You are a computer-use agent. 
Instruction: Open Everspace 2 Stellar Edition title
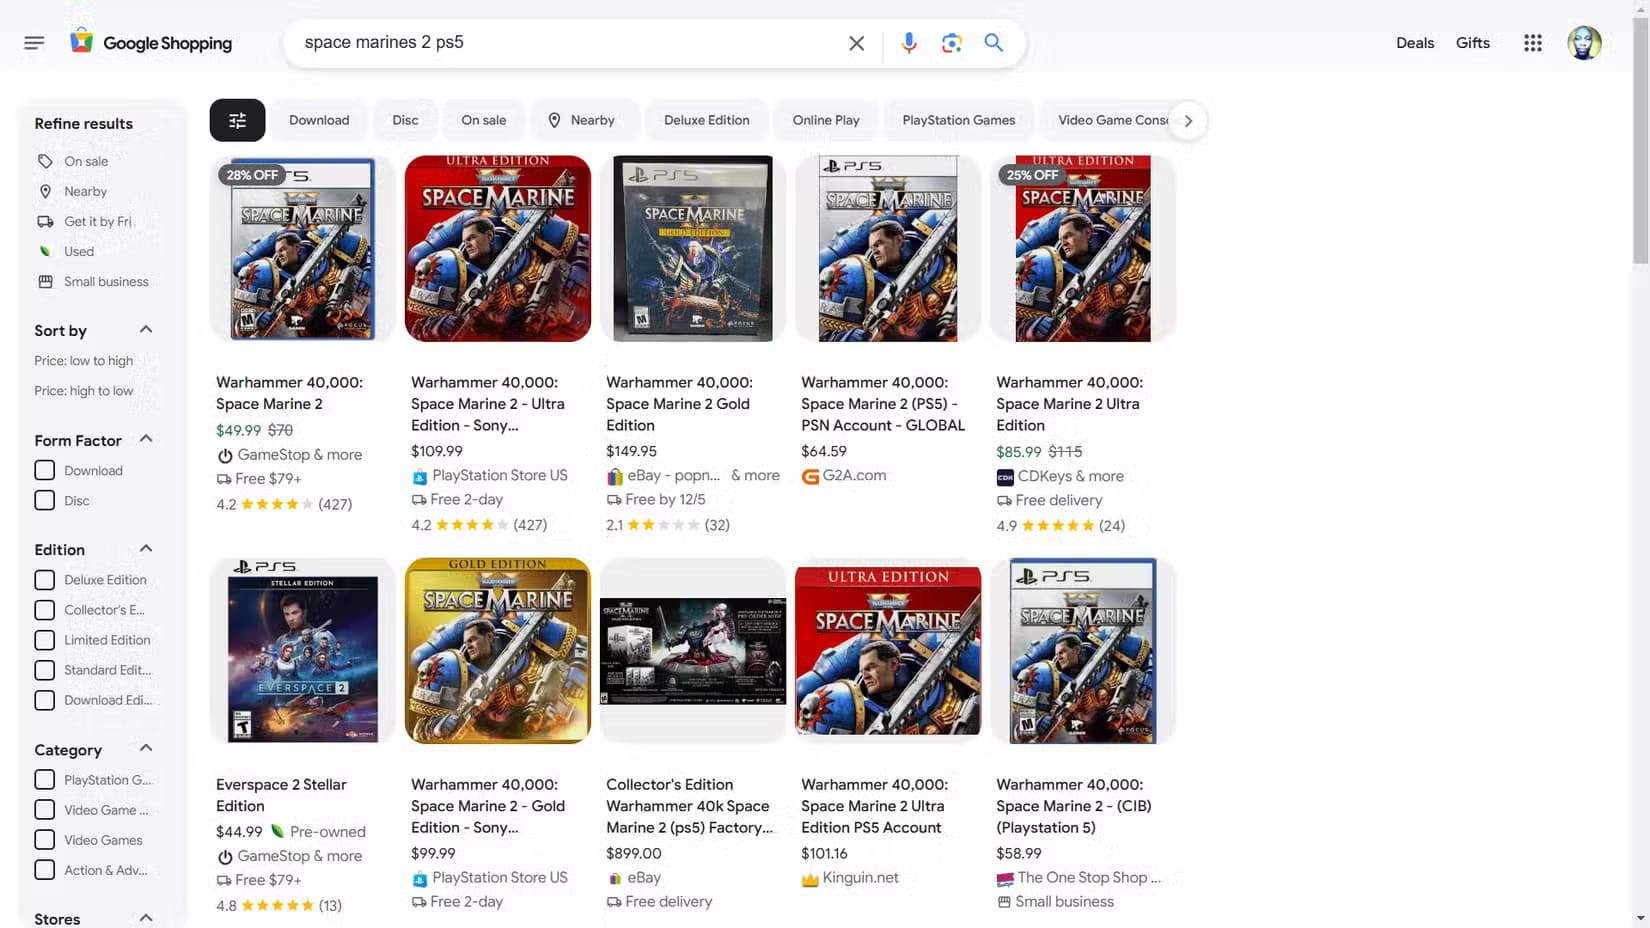(x=281, y=795)
